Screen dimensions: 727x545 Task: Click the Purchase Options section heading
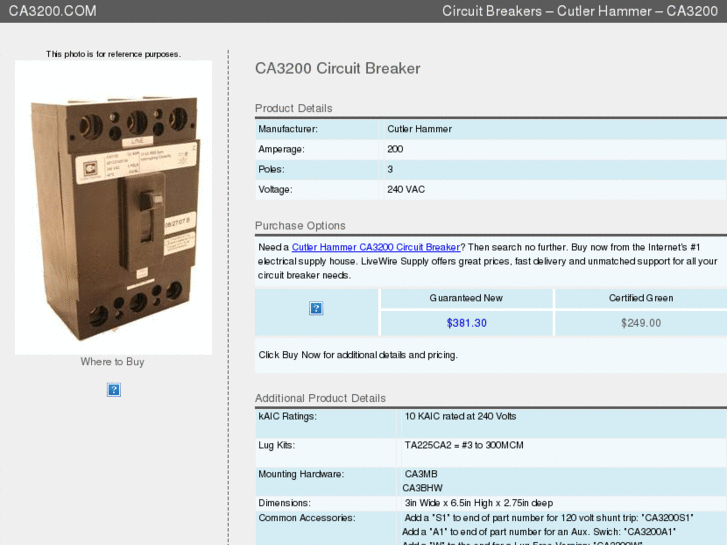300,225
